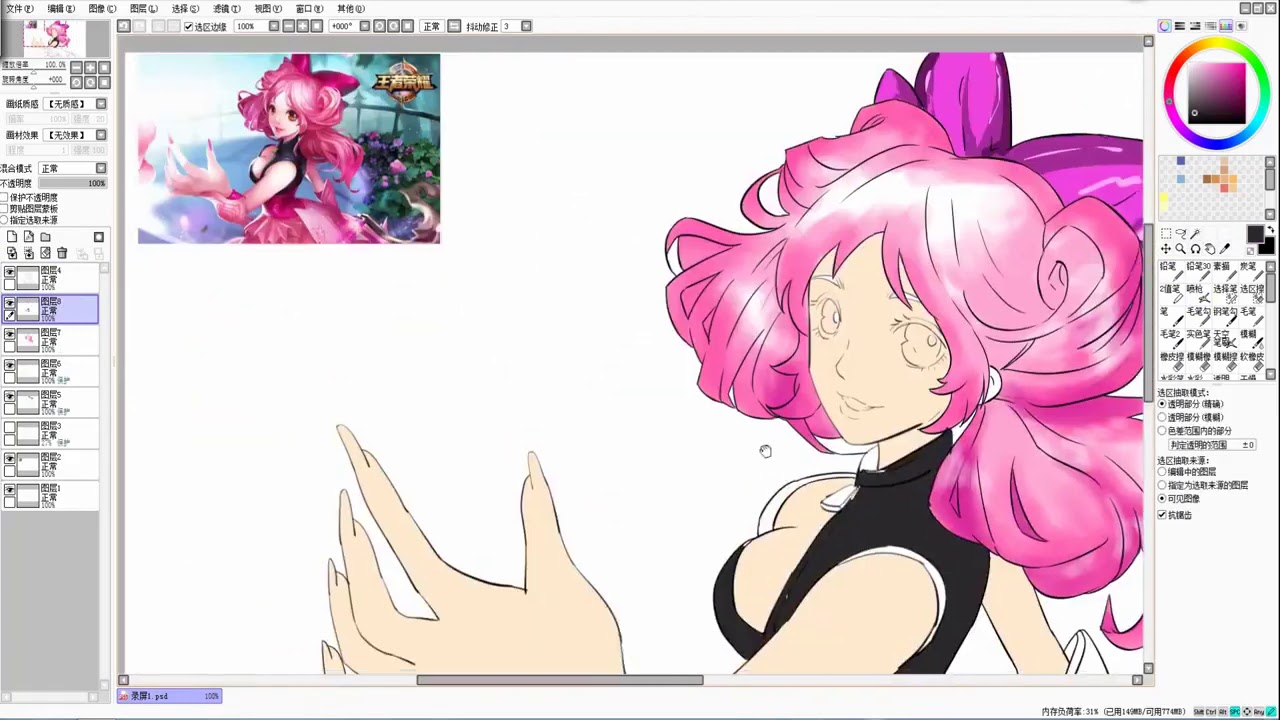Image resolution: width=1280 pixels, height=720 pixels.
Task: Click the 录屏1.psd document tab
Action: [168, 696]
